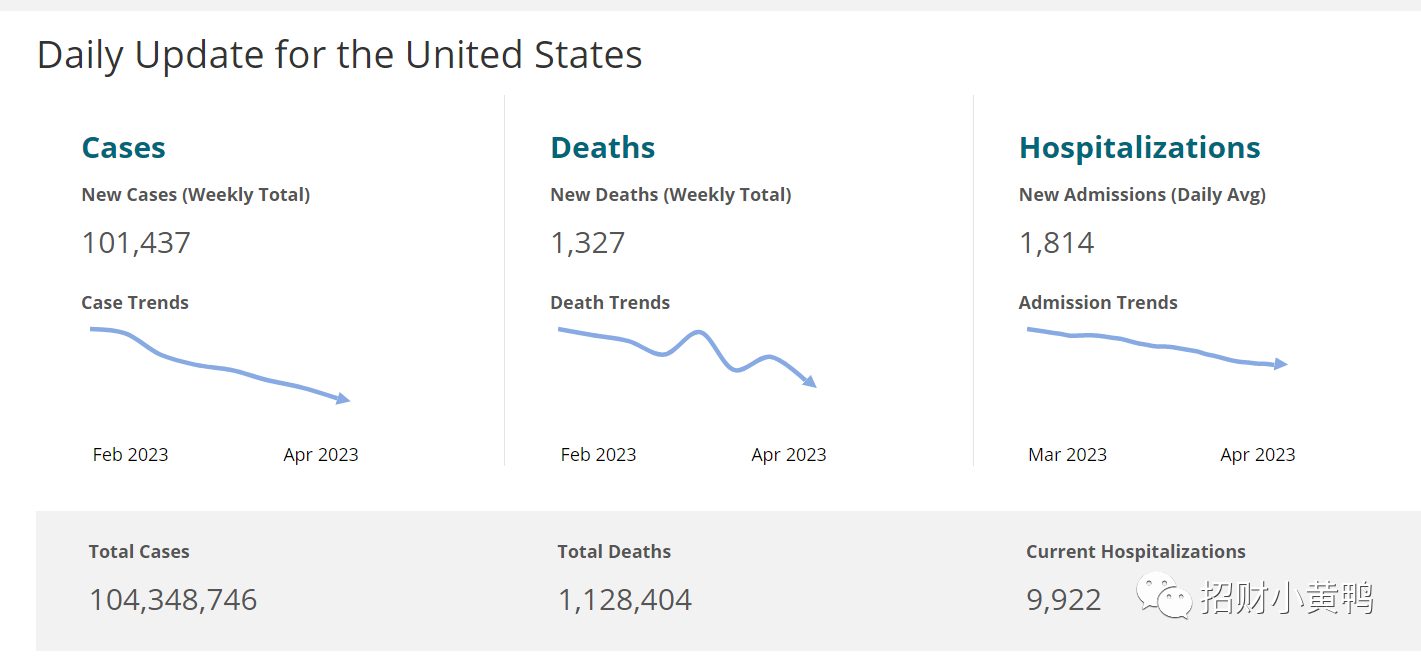
Task: Click the WeChat logo icon in watermark
Action: click(x=1163, y=597)
